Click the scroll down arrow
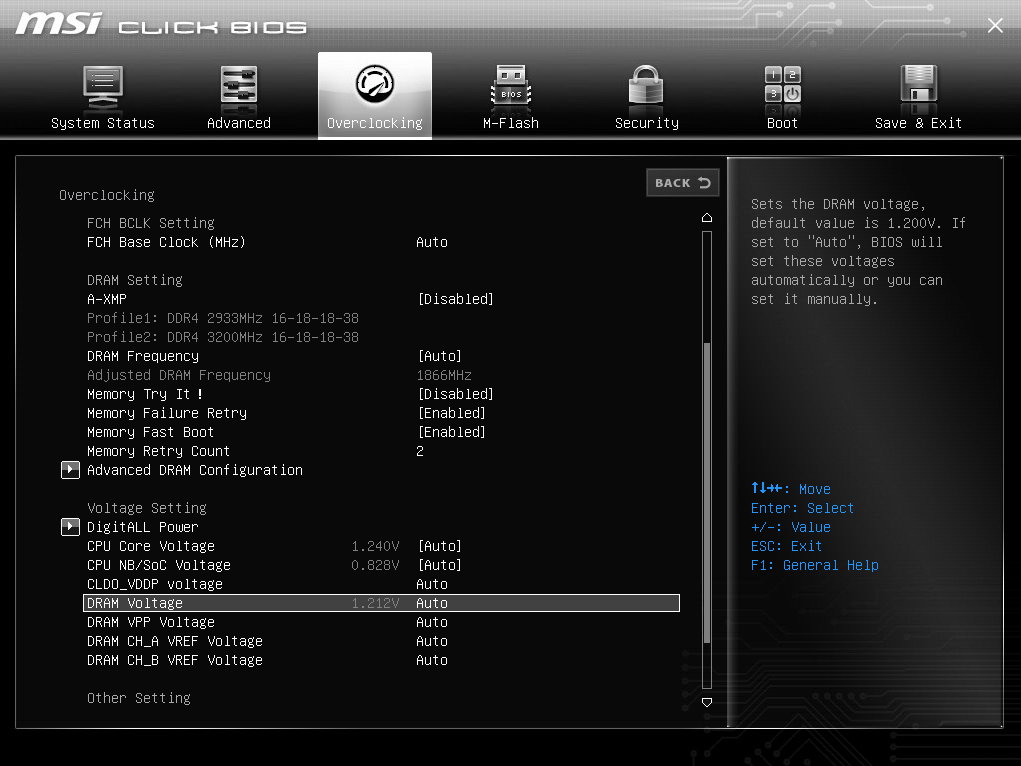1021x766 pixels. coord(707,702)
